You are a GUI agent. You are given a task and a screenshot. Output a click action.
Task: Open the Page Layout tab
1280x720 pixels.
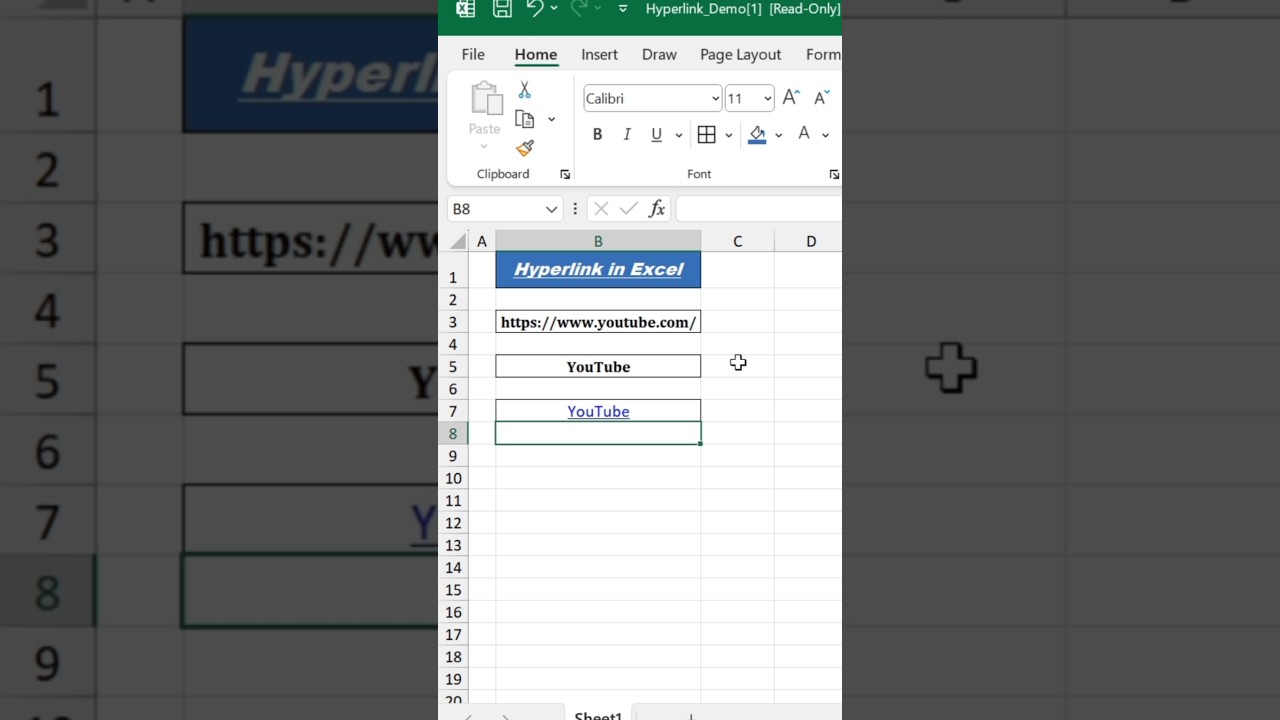[741, 55]
